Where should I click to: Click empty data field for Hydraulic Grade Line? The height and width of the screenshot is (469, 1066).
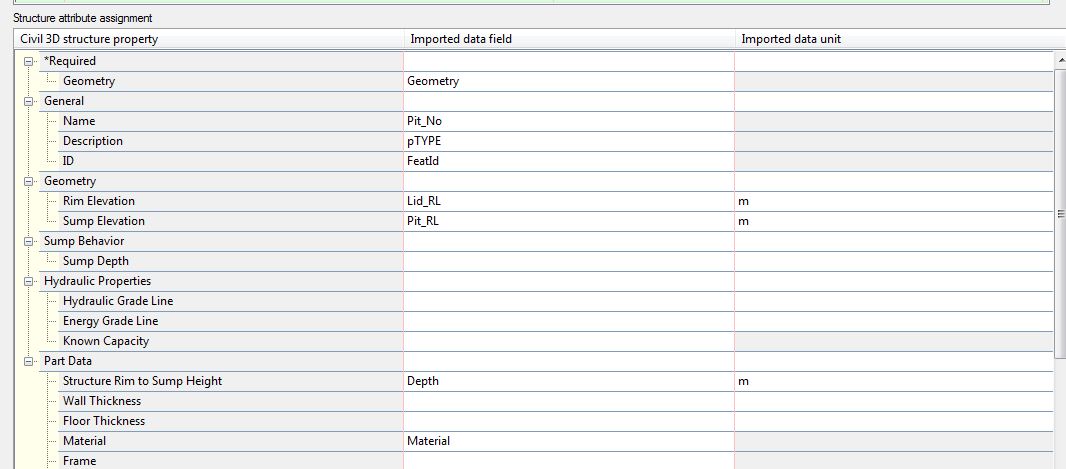click(x=569, y=301)
